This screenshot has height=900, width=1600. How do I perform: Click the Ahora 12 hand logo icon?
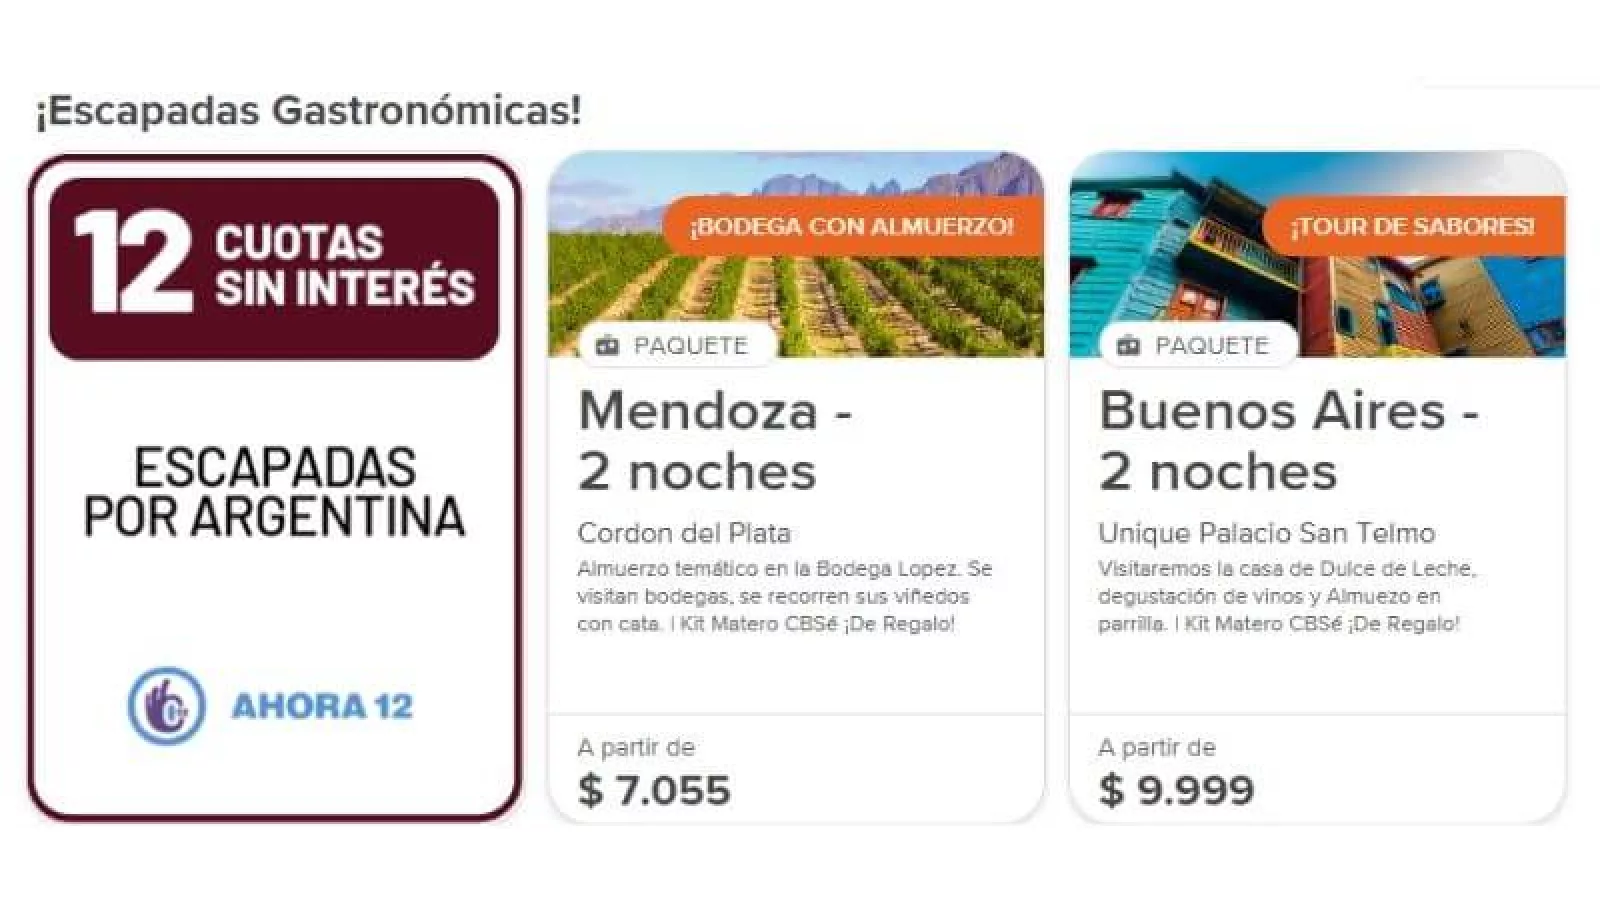pyautogui.click(x=166, y=706)
